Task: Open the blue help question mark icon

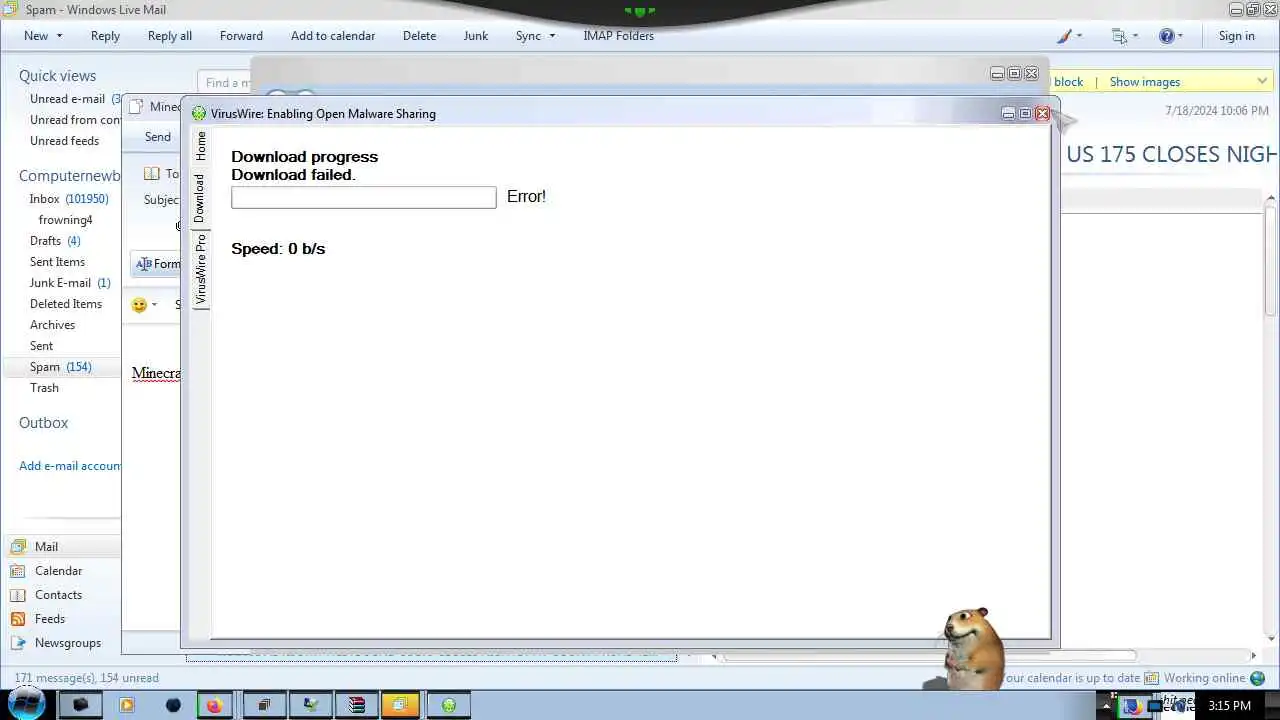Action: pyautogui.click(x=1166, y=36)
